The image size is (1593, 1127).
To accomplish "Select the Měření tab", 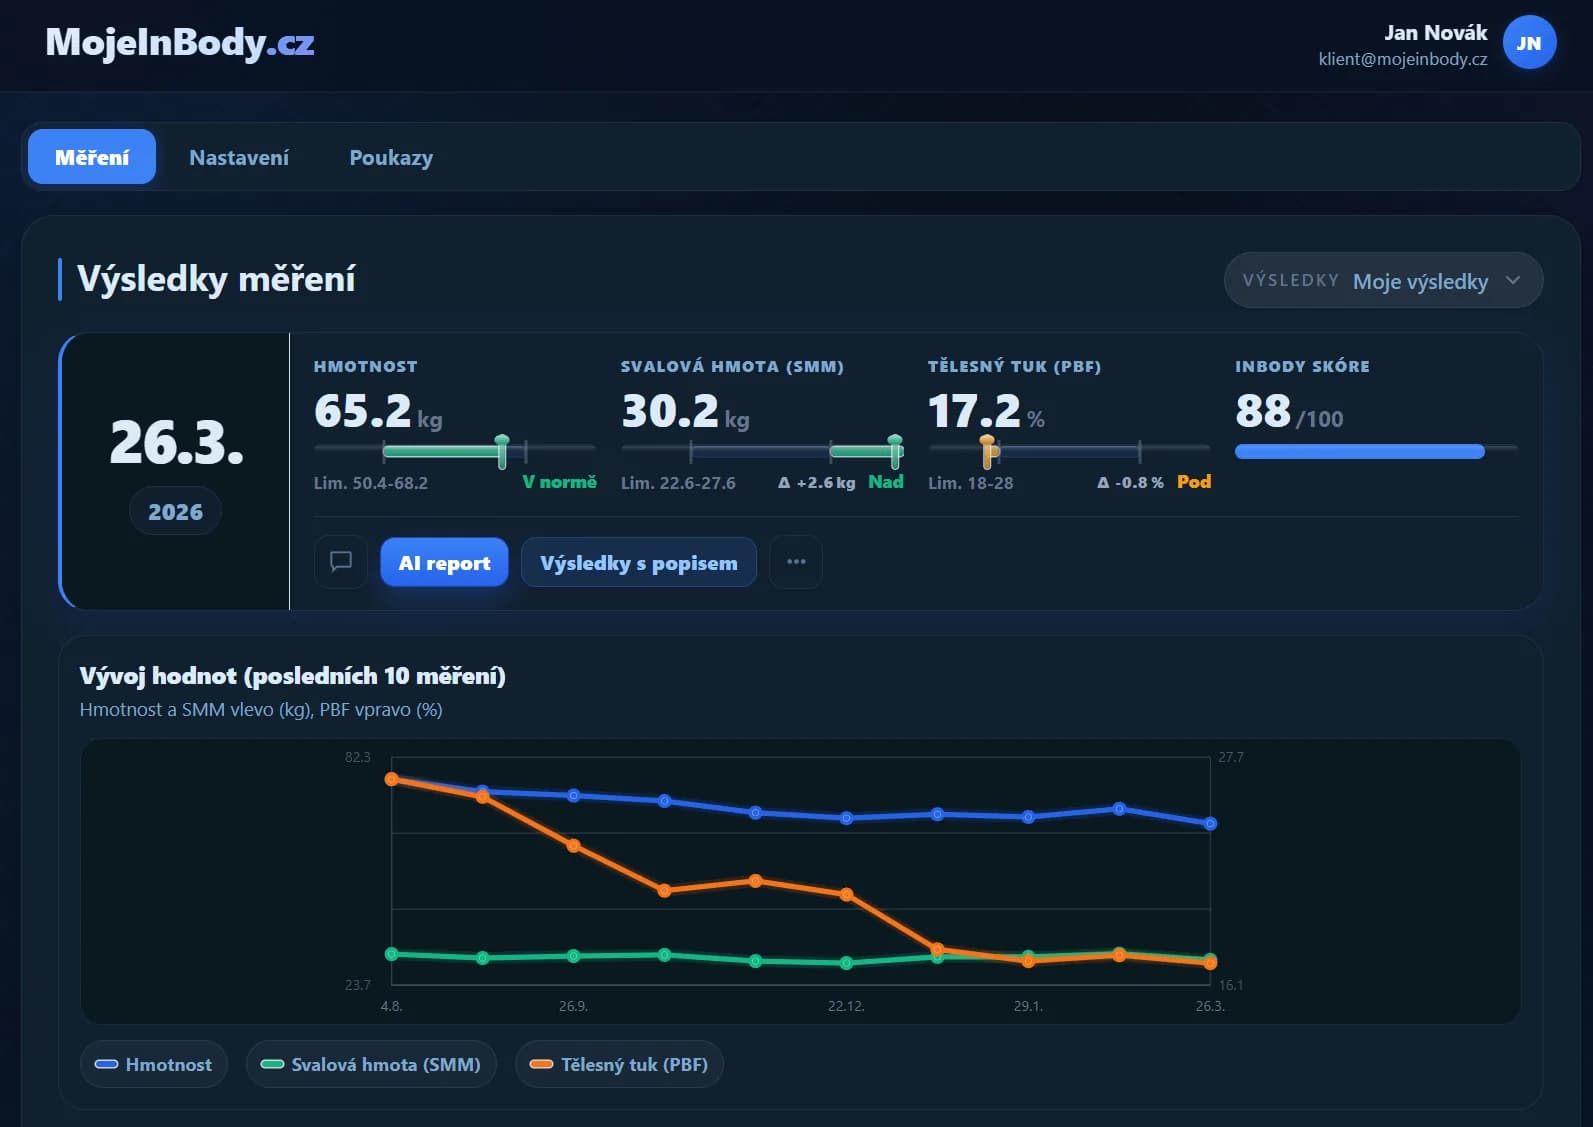I will (x=92, y=157).
